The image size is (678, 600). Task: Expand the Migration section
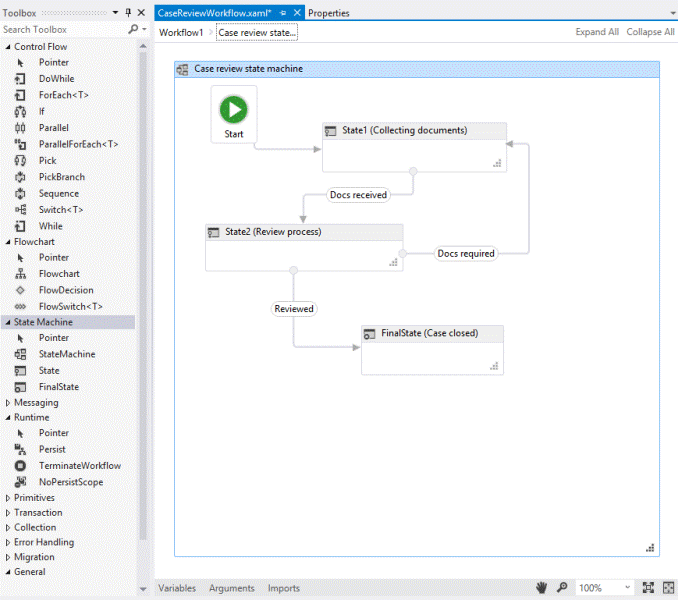(8, 557)
